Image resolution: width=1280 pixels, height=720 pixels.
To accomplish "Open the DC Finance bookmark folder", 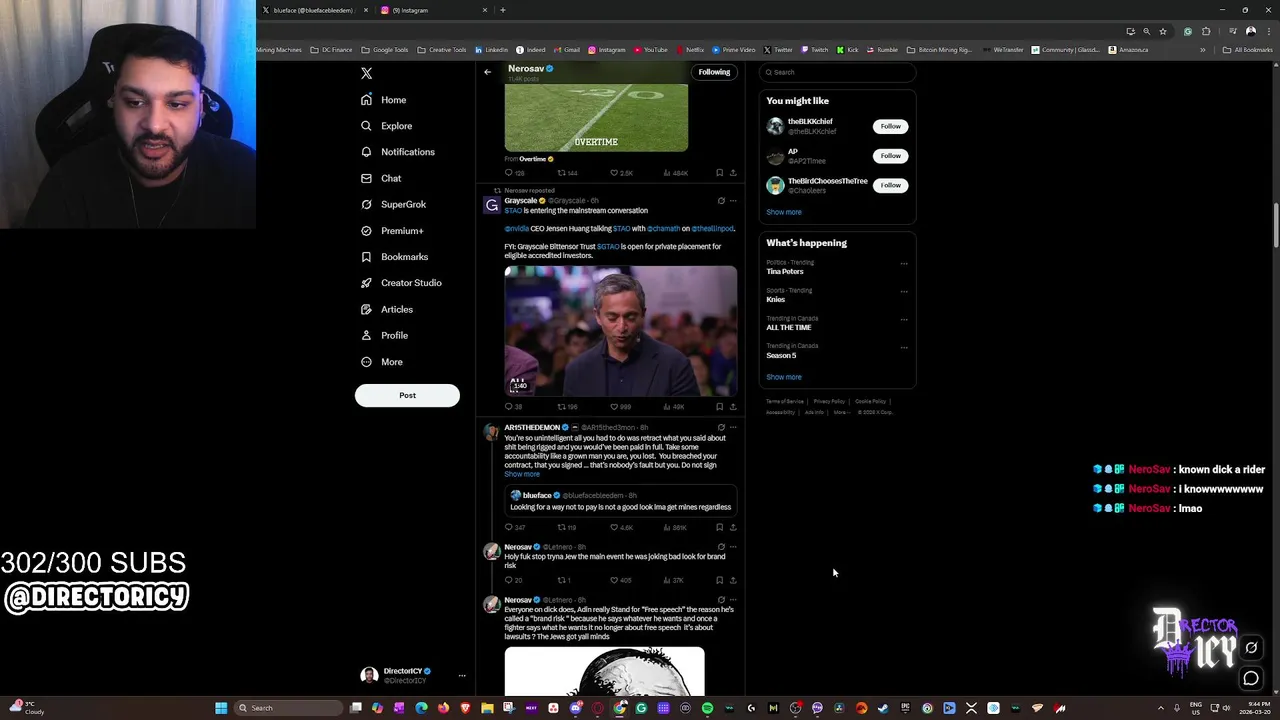I will tap(332, 50).
